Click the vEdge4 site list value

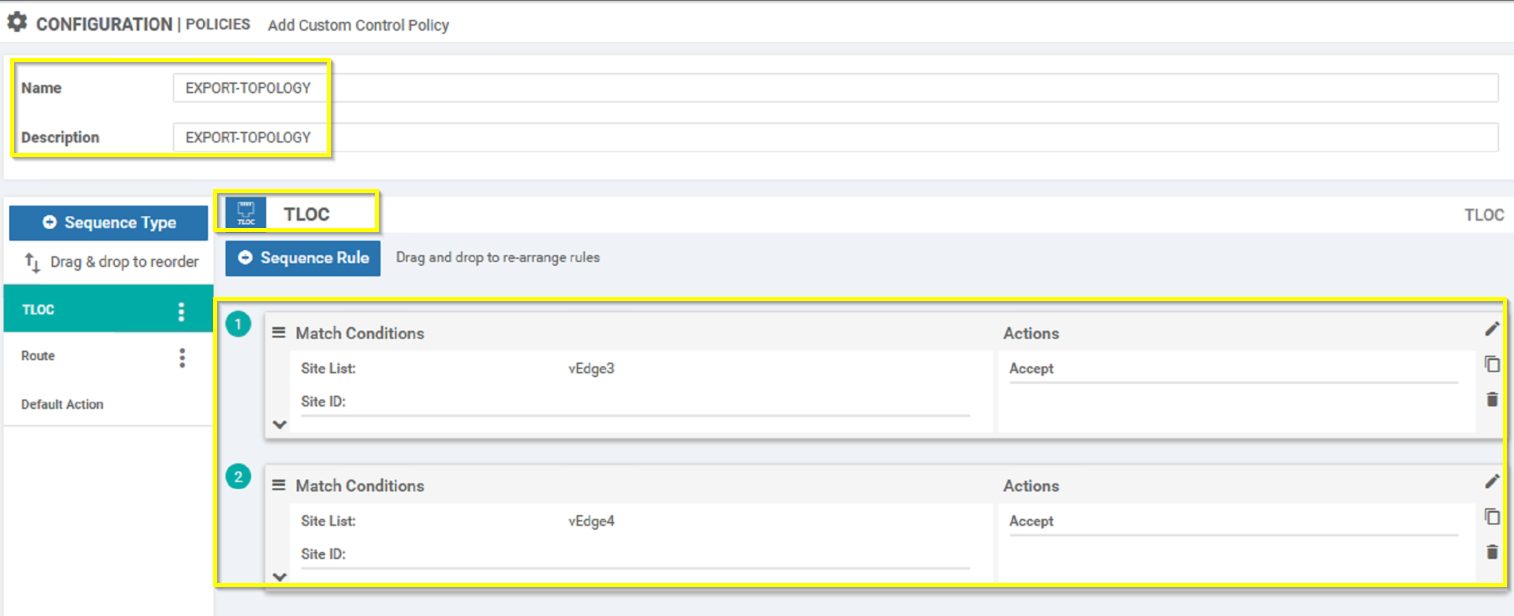591,521
